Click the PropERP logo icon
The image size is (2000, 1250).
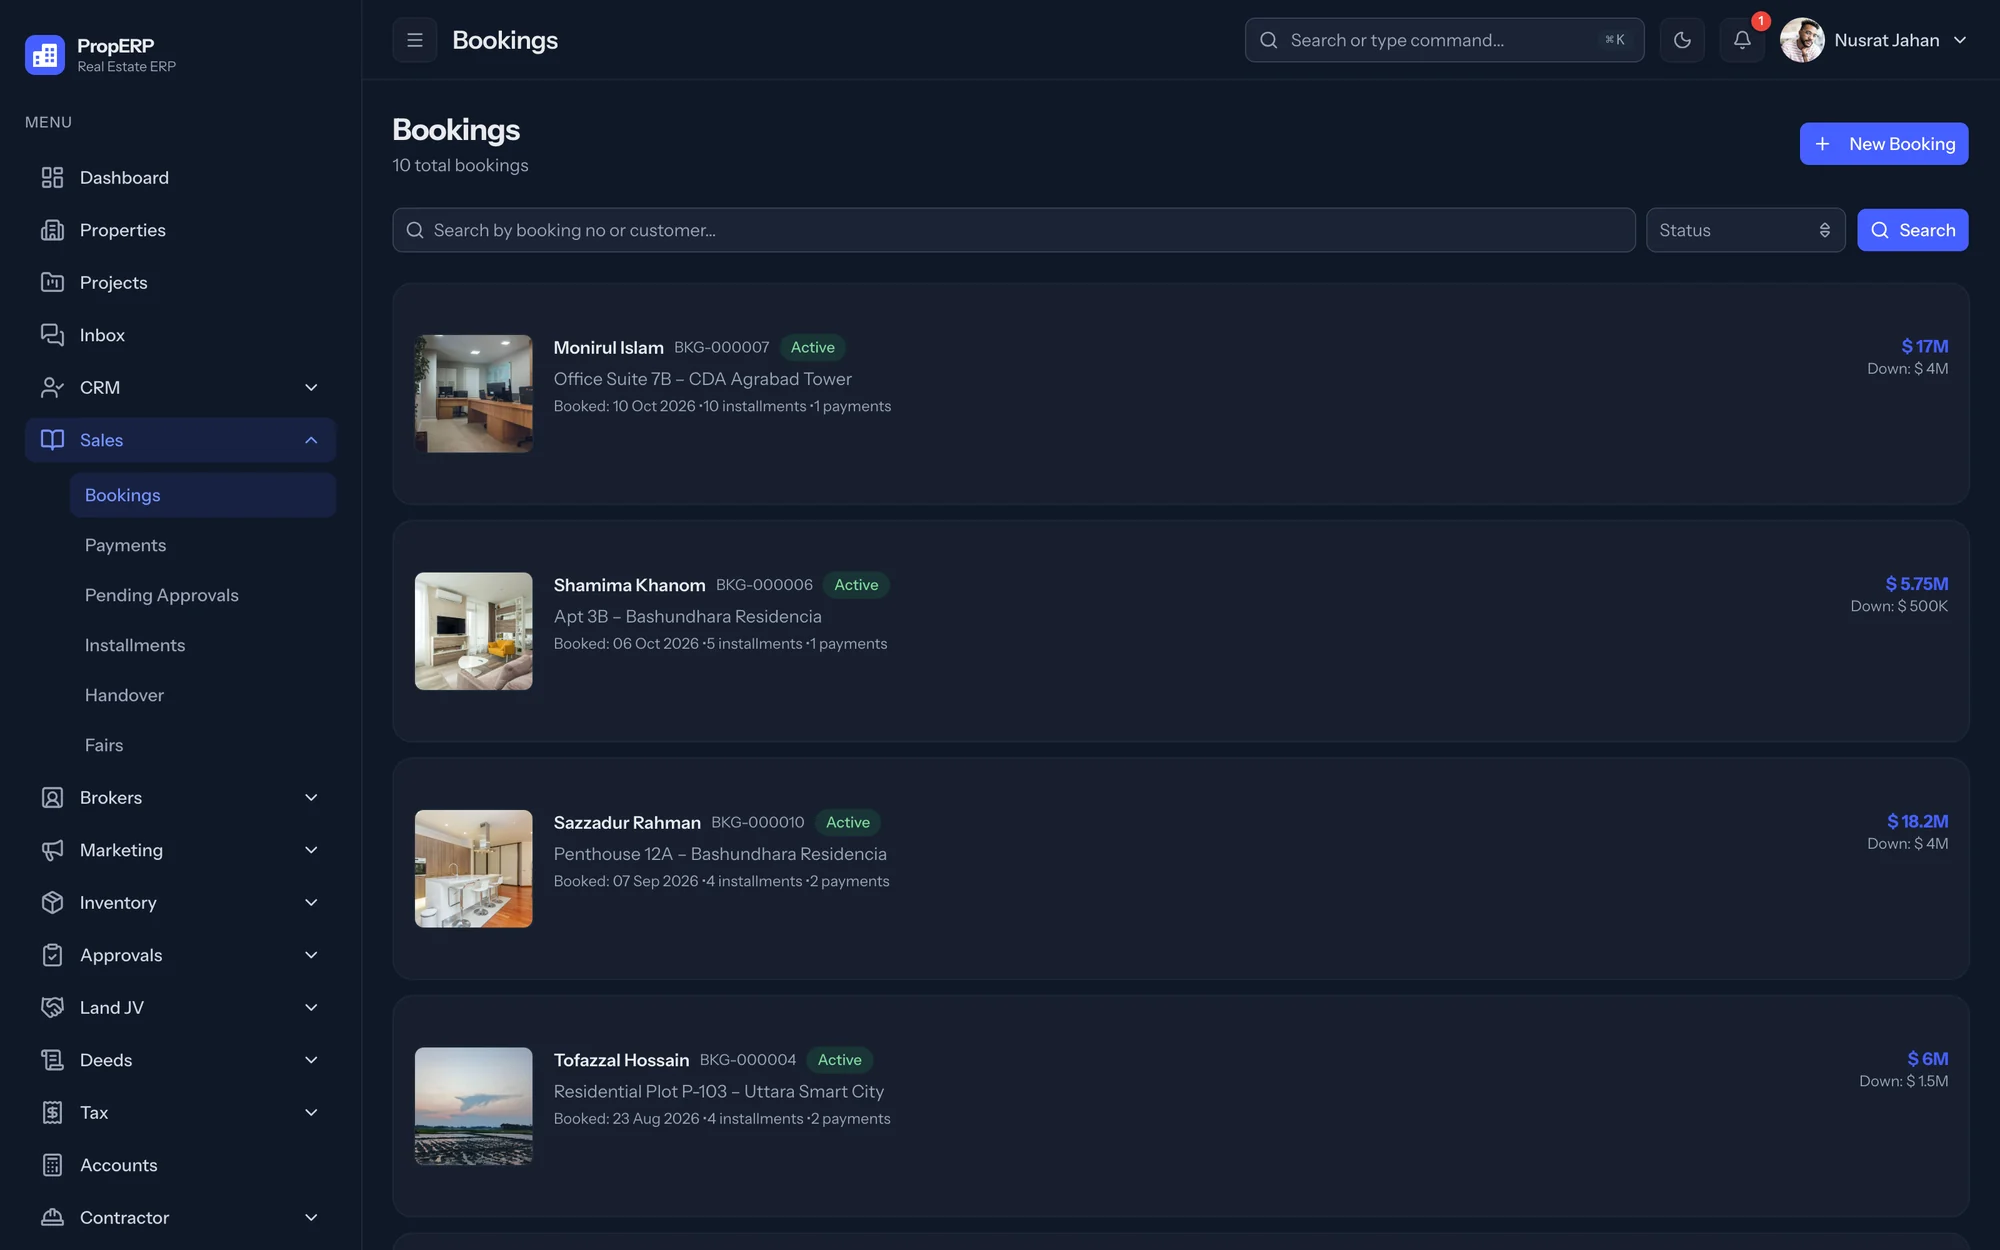(45, 55)
